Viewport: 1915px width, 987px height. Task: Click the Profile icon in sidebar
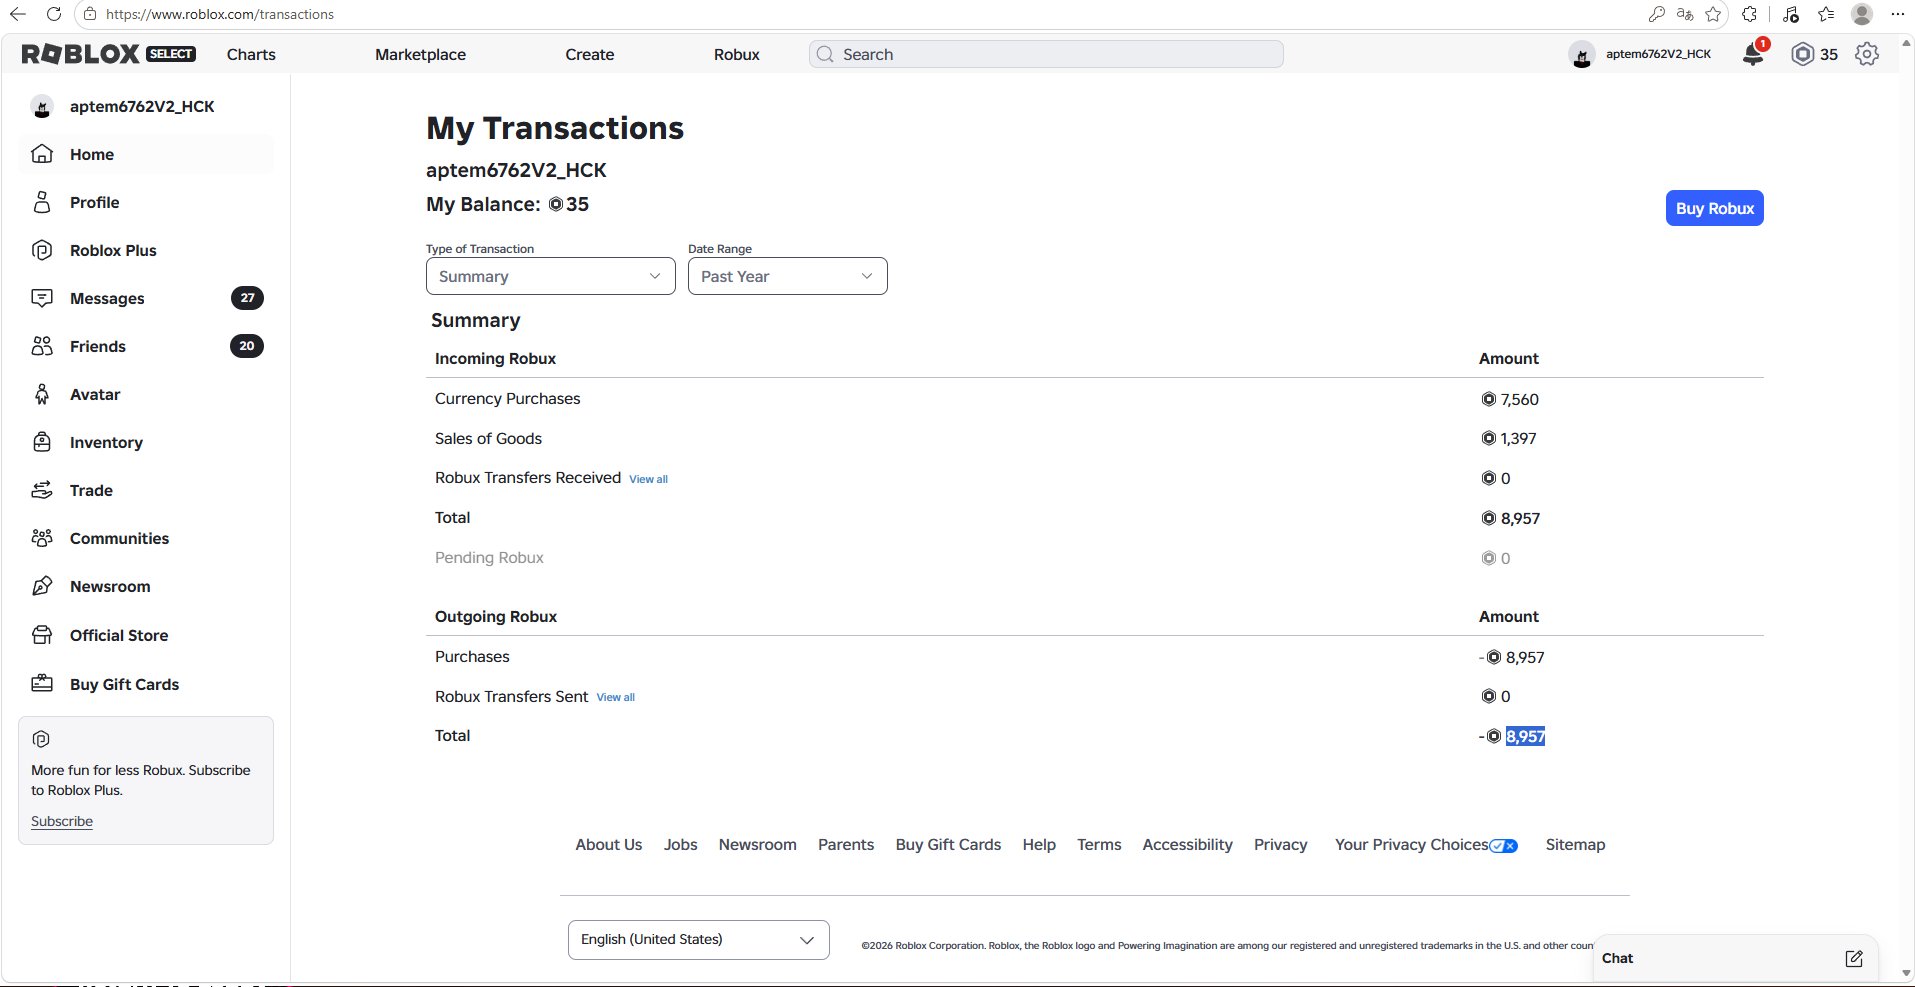pyautogui.click(x=42, y=202)
